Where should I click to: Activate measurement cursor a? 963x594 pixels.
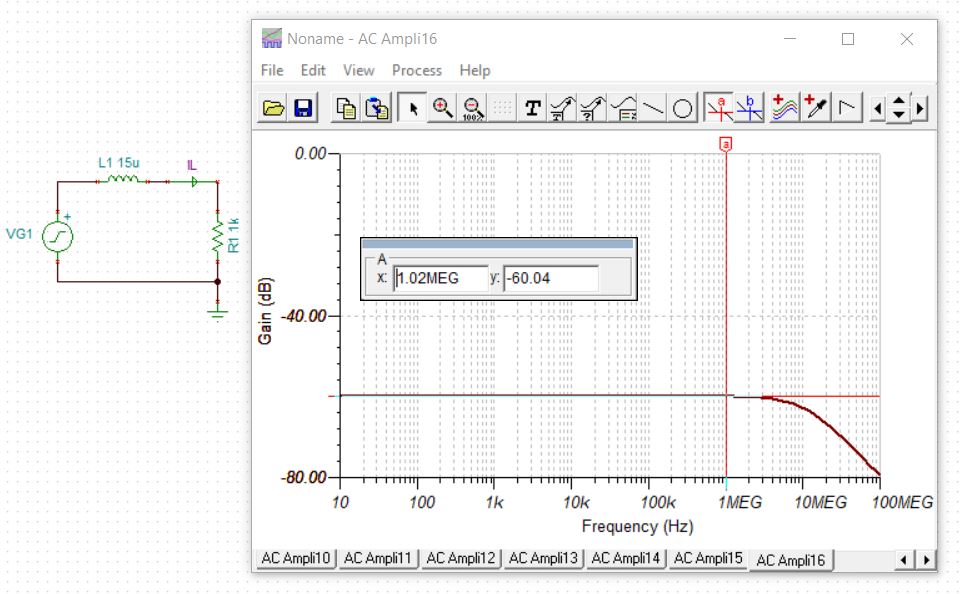(x=721, y=108)
